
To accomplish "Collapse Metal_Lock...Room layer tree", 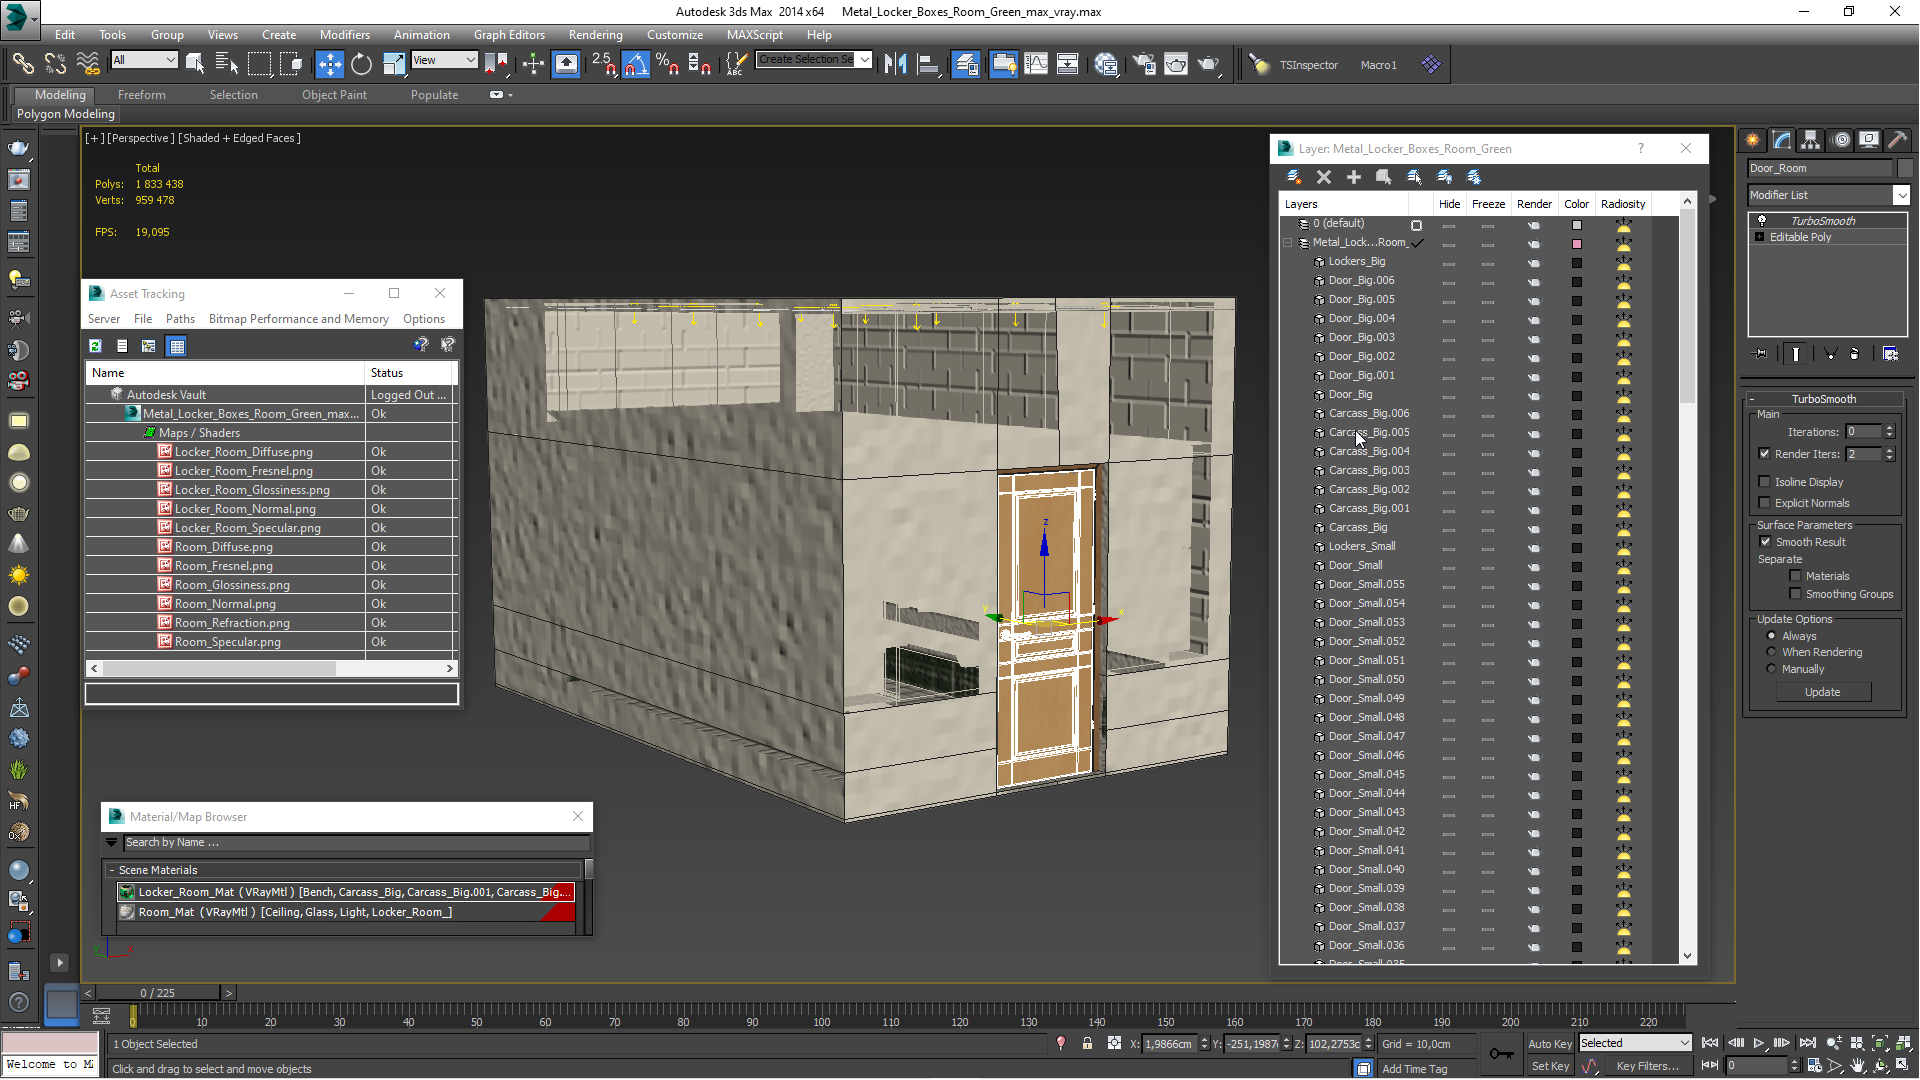I will [1288, 243].
